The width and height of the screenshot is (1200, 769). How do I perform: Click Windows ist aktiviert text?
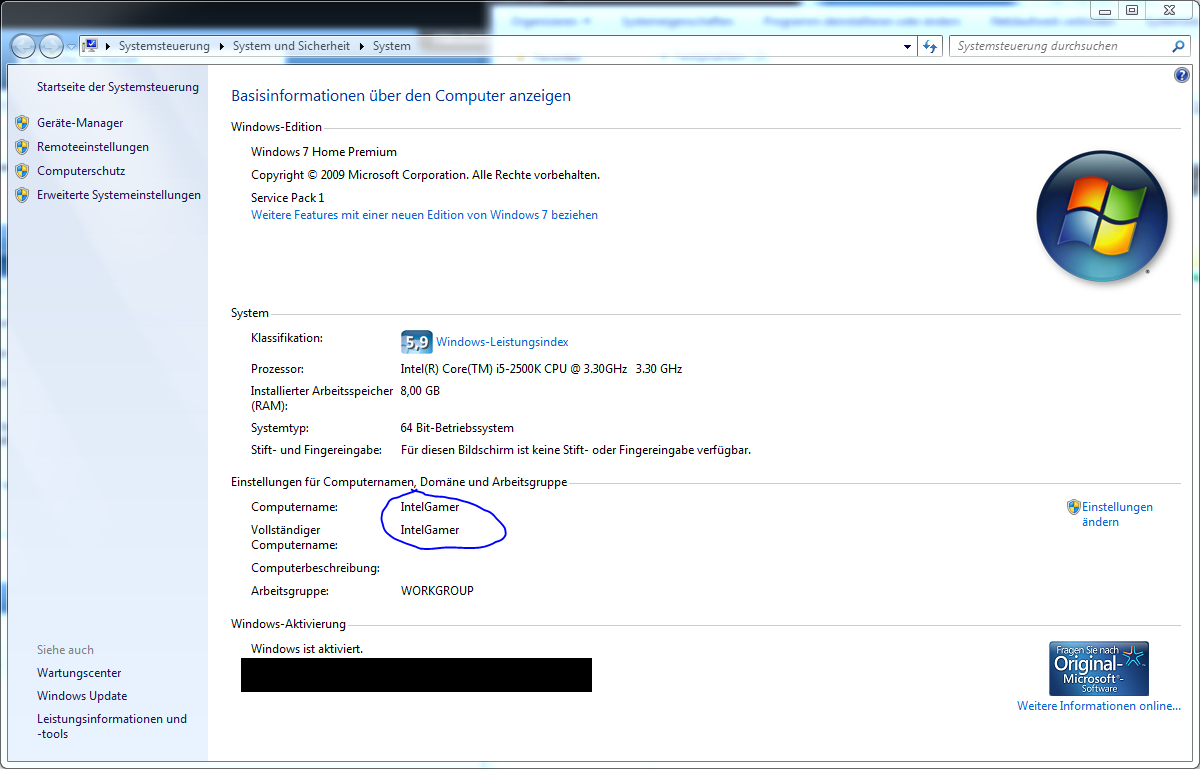tap(307, 649)
